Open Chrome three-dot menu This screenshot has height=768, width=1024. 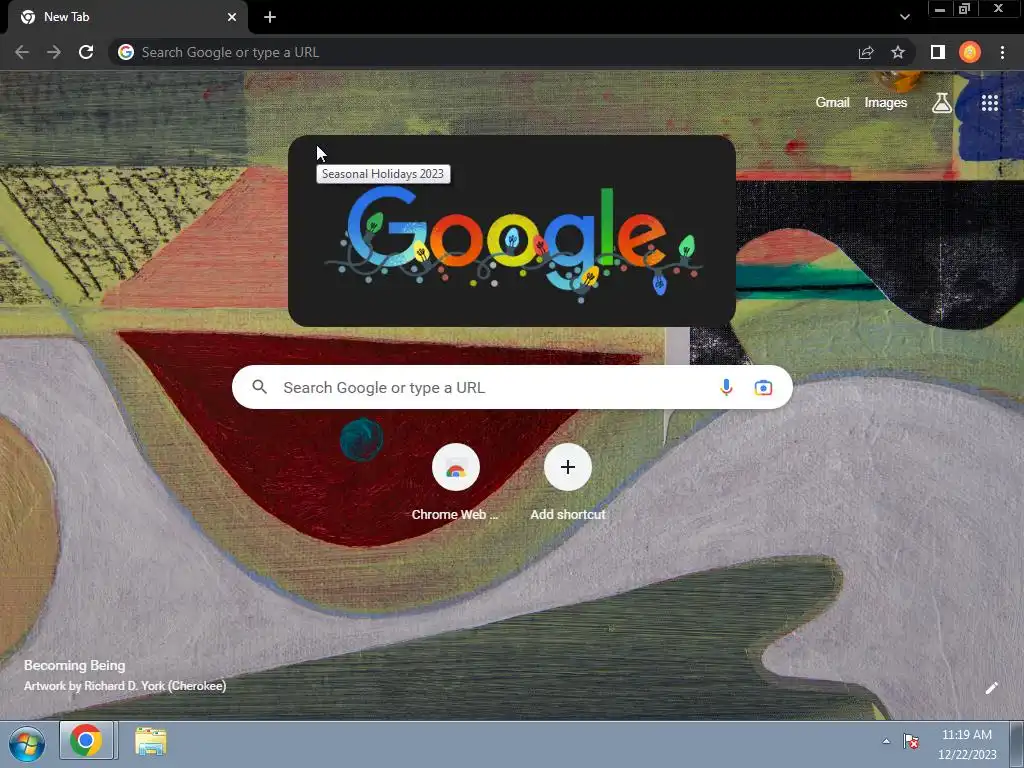[1002, 52]
